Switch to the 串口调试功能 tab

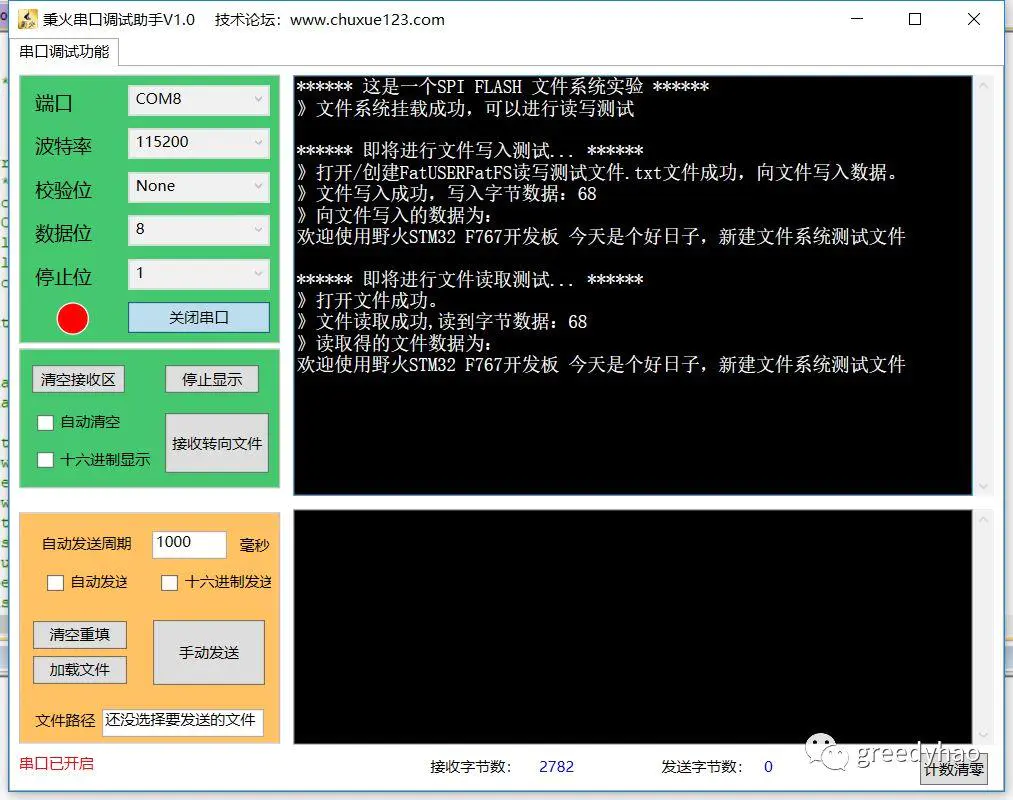pos(62,51)
